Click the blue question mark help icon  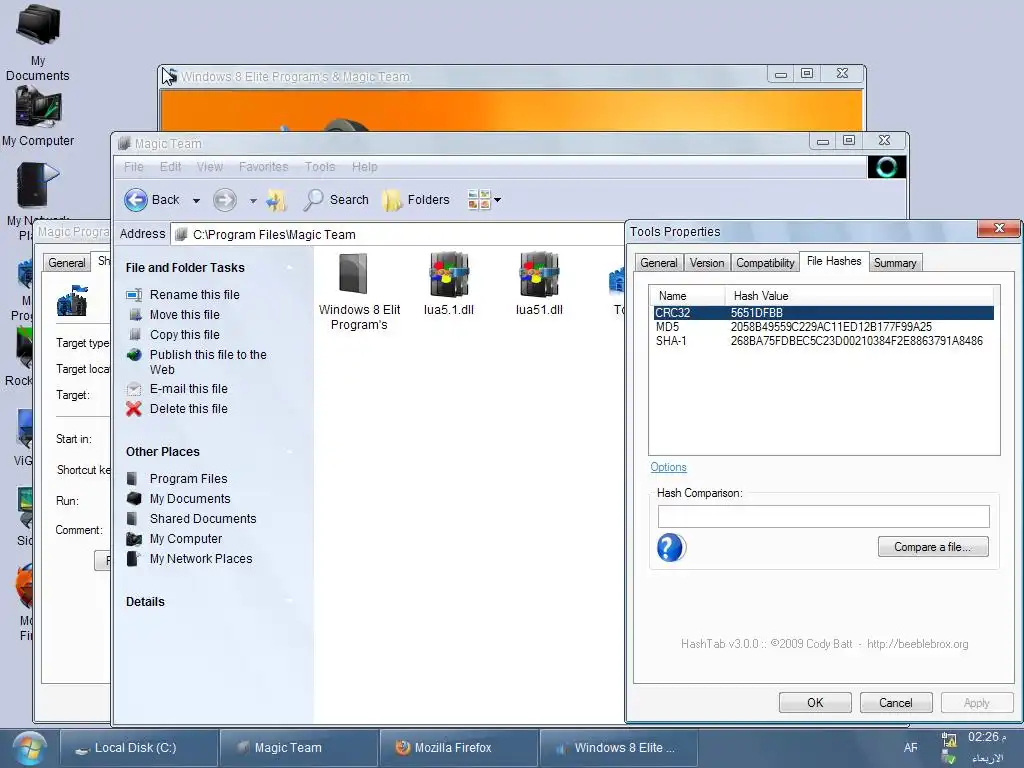[x=671, y=547]
